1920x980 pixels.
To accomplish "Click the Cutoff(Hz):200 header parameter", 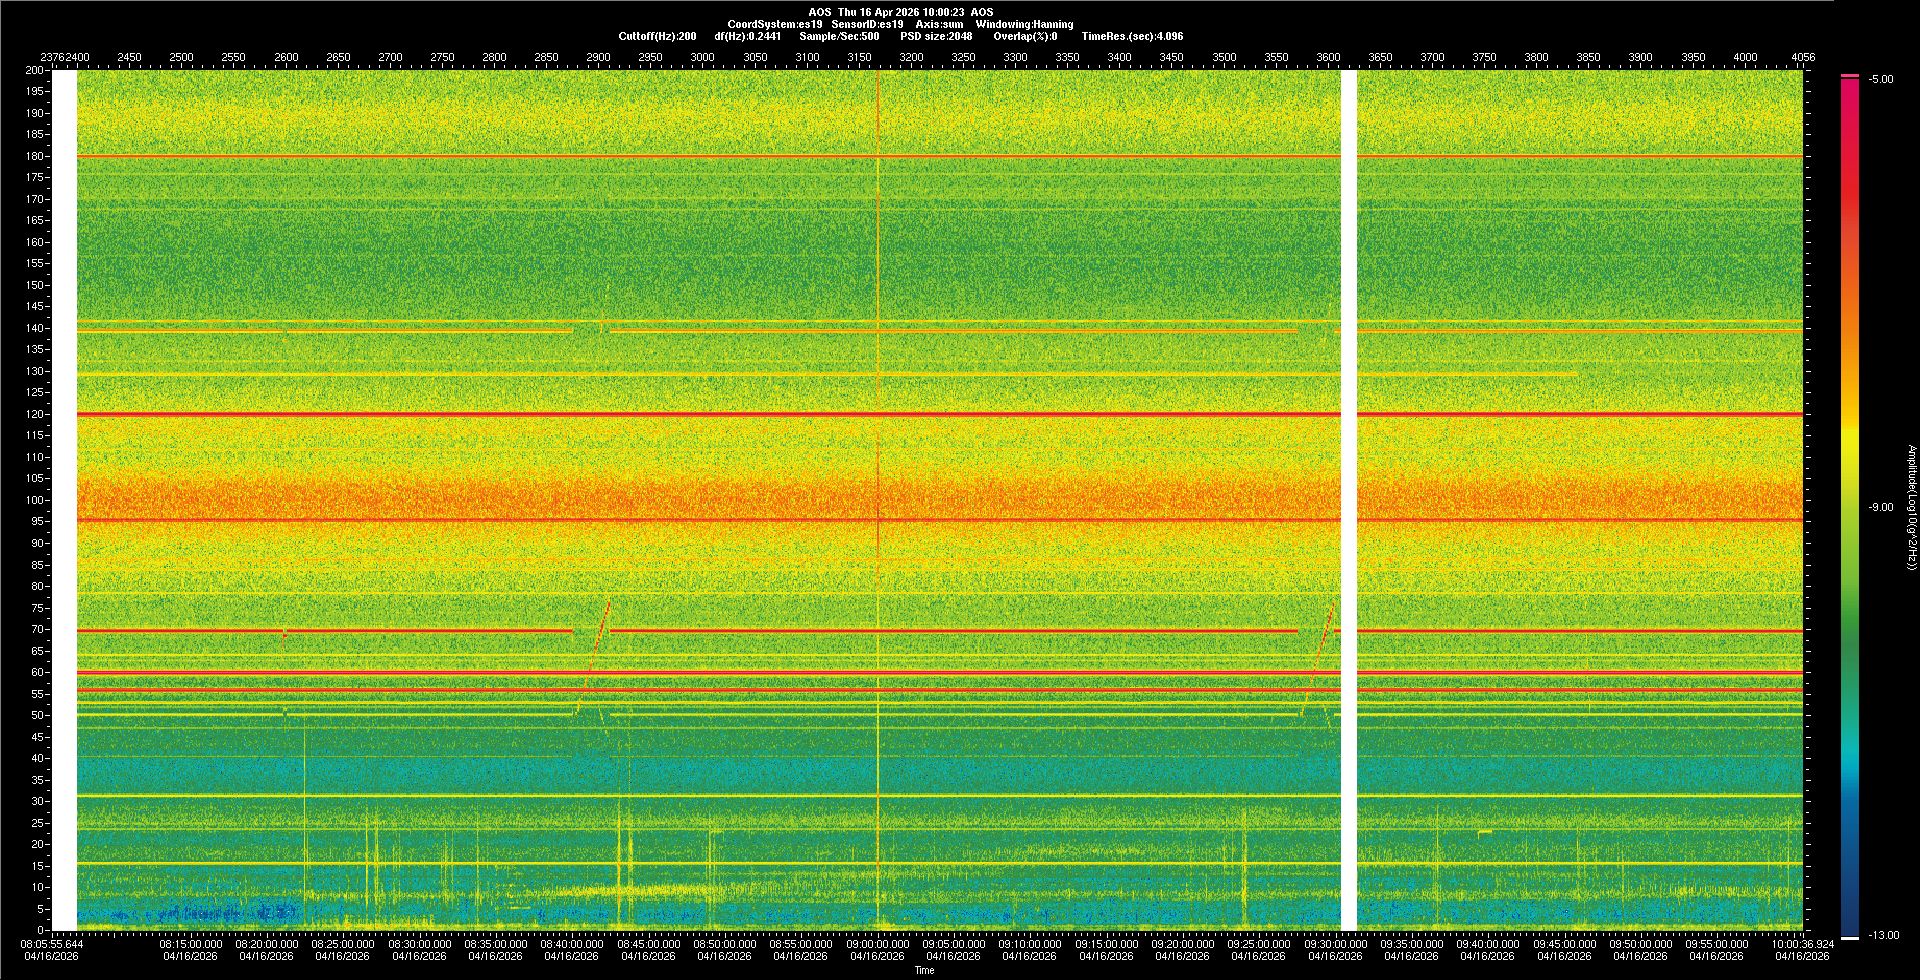I will tap(657, 36).
